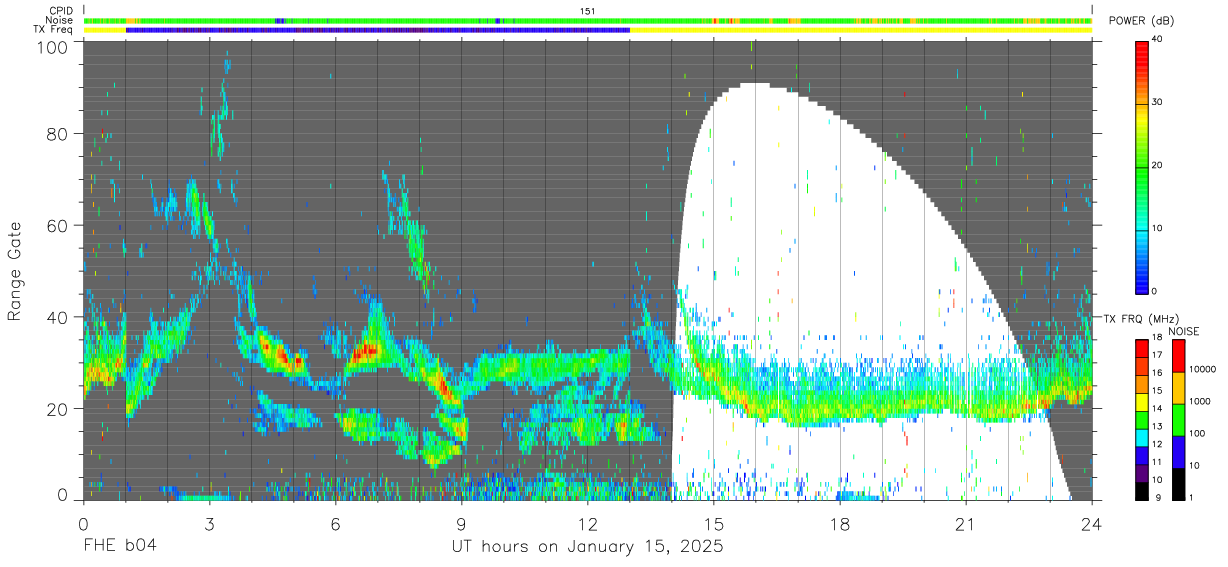Screen dimensions: 1228x567
Task: Click the 21 tick on the UT hours axis
Action: pyautogui.click(x=966, y=525)
